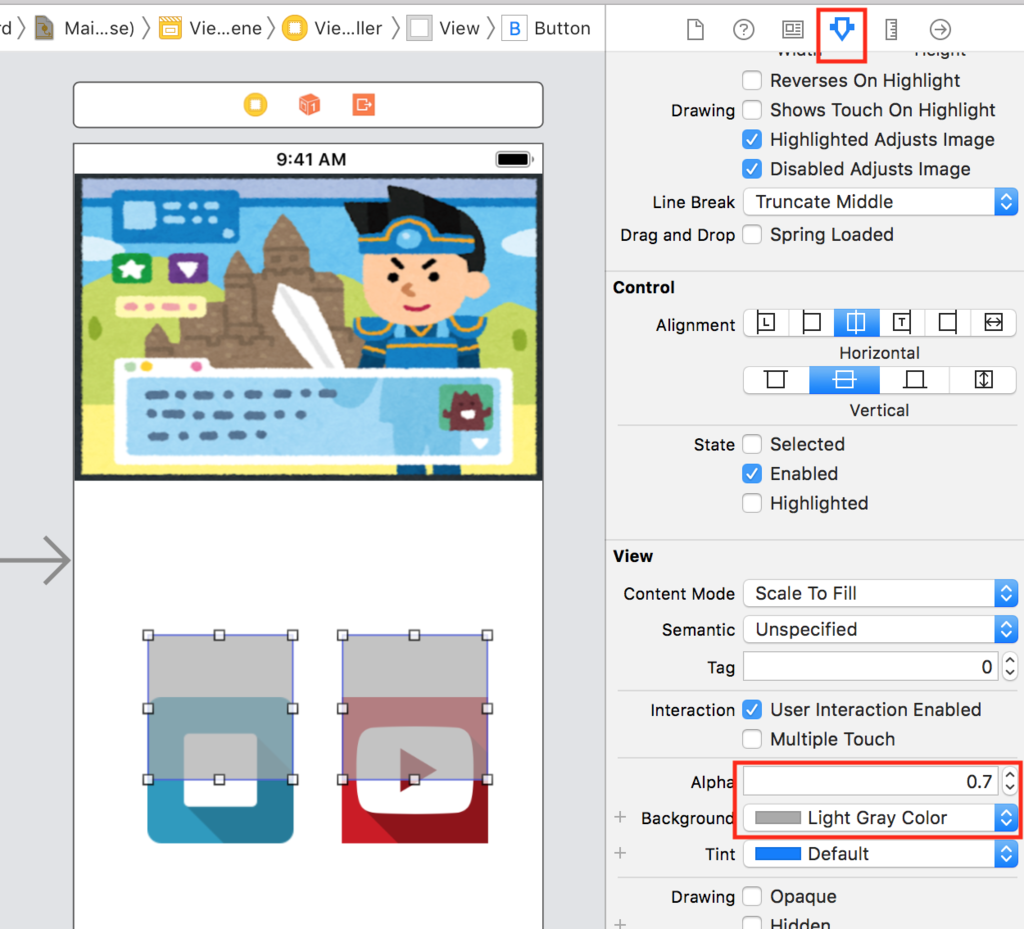Select the game illustration image view
The height and width of the screenshot is (929, 1024).
click(308, 327)
